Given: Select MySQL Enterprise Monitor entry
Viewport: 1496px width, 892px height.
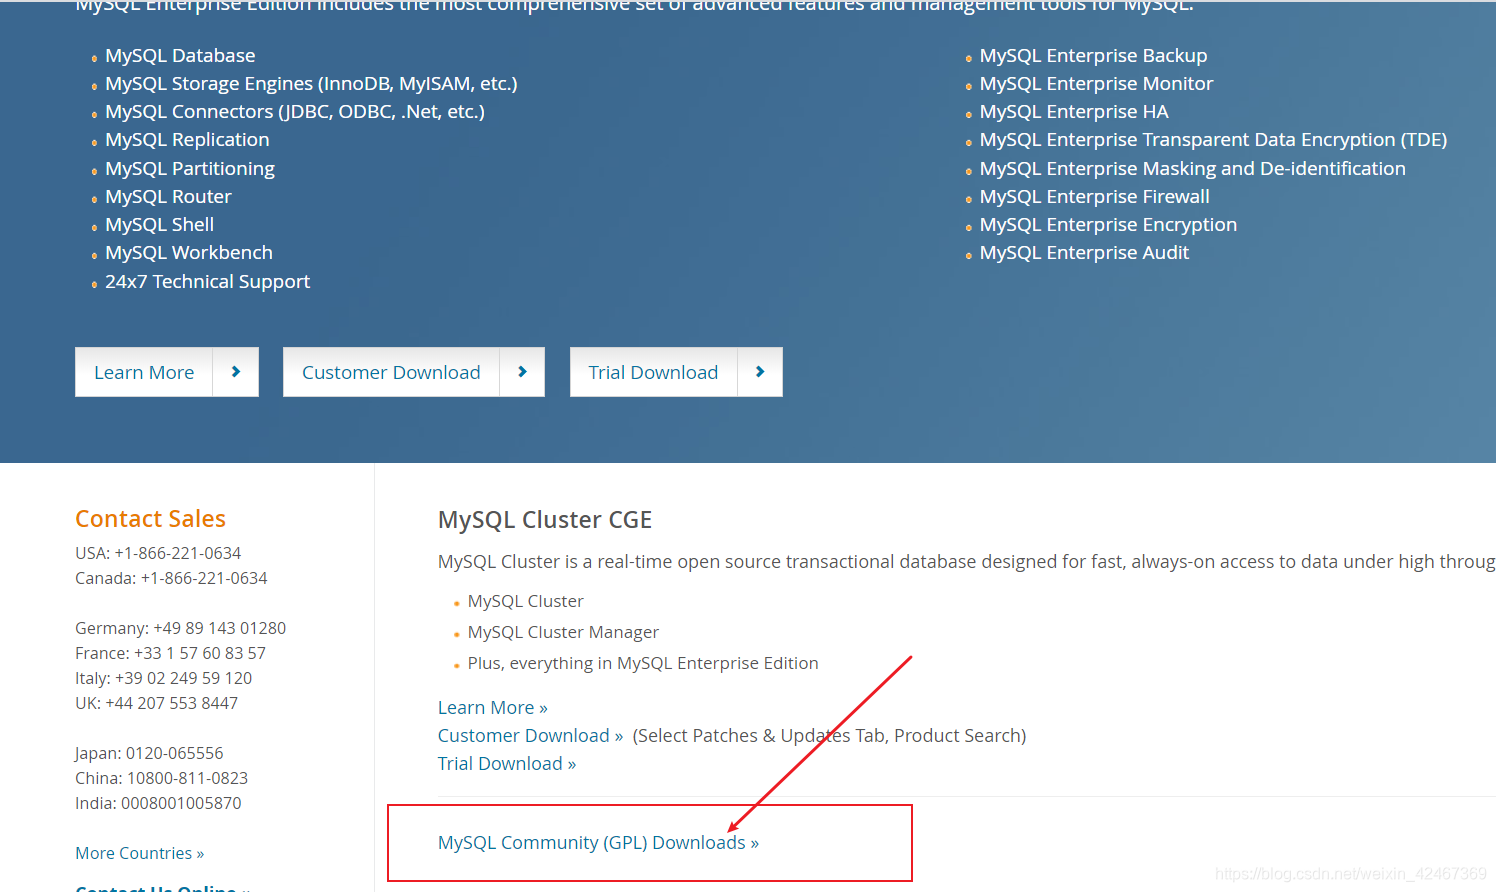Looking at the screenshot, I should coord(1096,84).
